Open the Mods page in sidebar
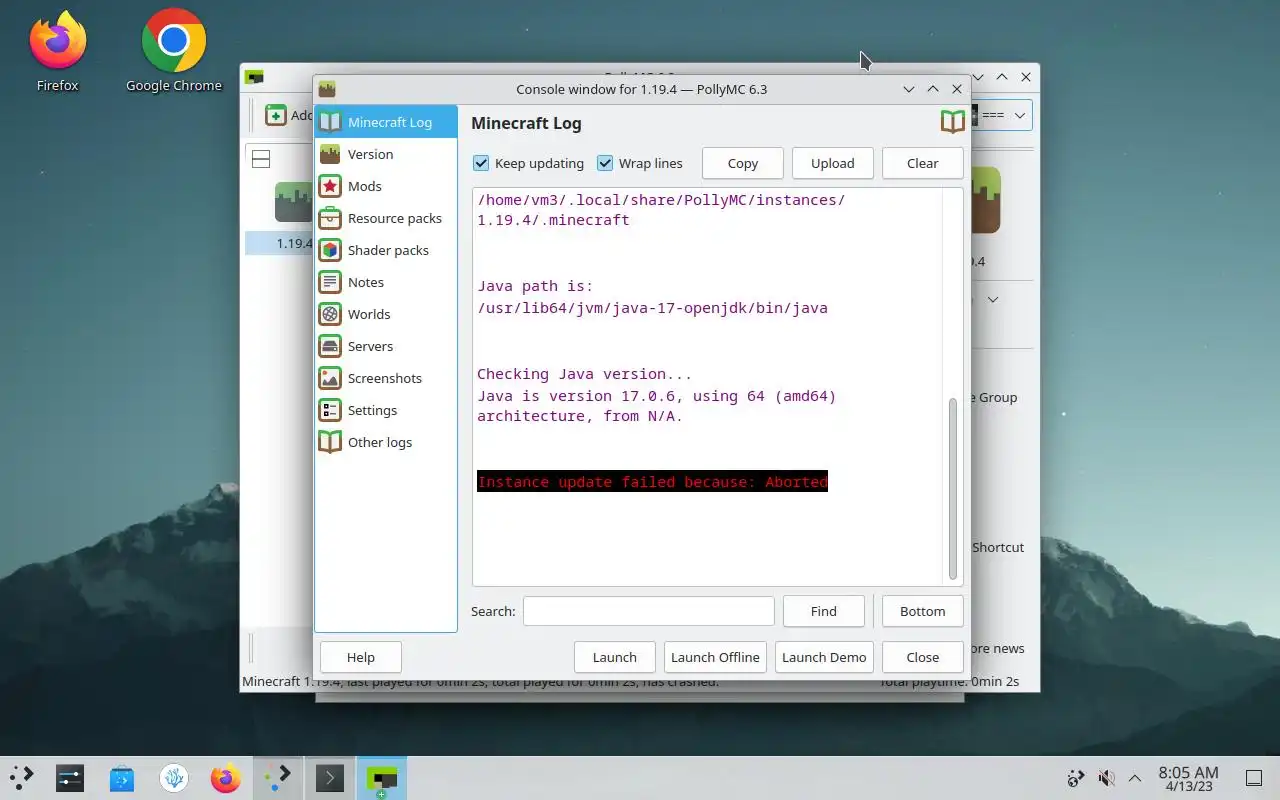The height and width of the screenshot is (800, 1280). click(386, 186)
